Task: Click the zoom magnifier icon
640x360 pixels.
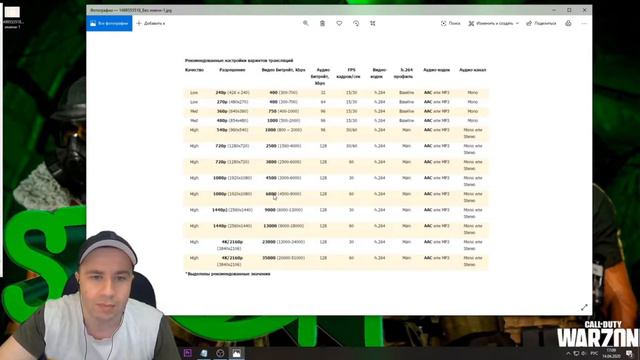Action: 306,23
